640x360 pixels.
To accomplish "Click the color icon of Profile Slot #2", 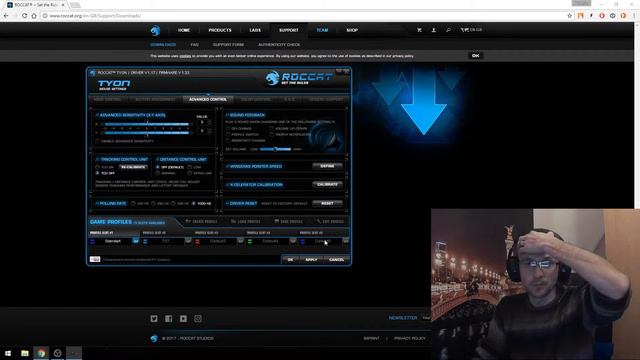I will 145,242.
